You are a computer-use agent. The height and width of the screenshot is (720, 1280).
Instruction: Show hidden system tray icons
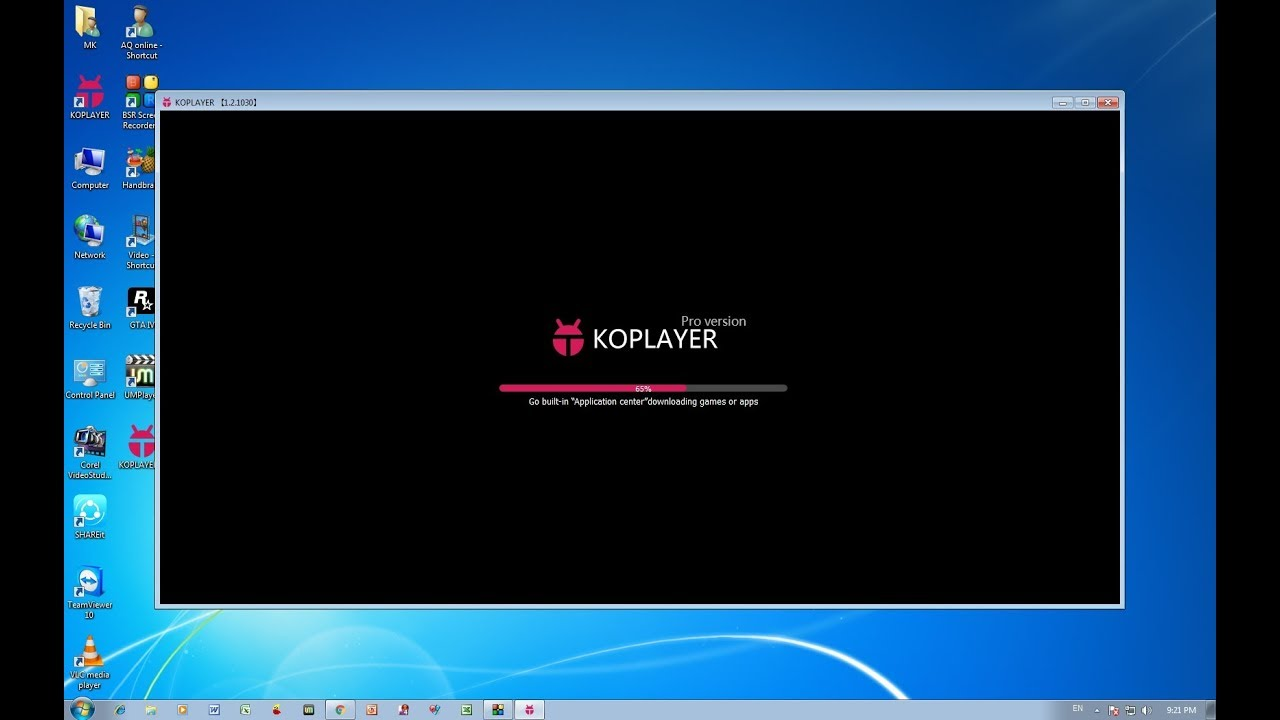click(1097, 710)
